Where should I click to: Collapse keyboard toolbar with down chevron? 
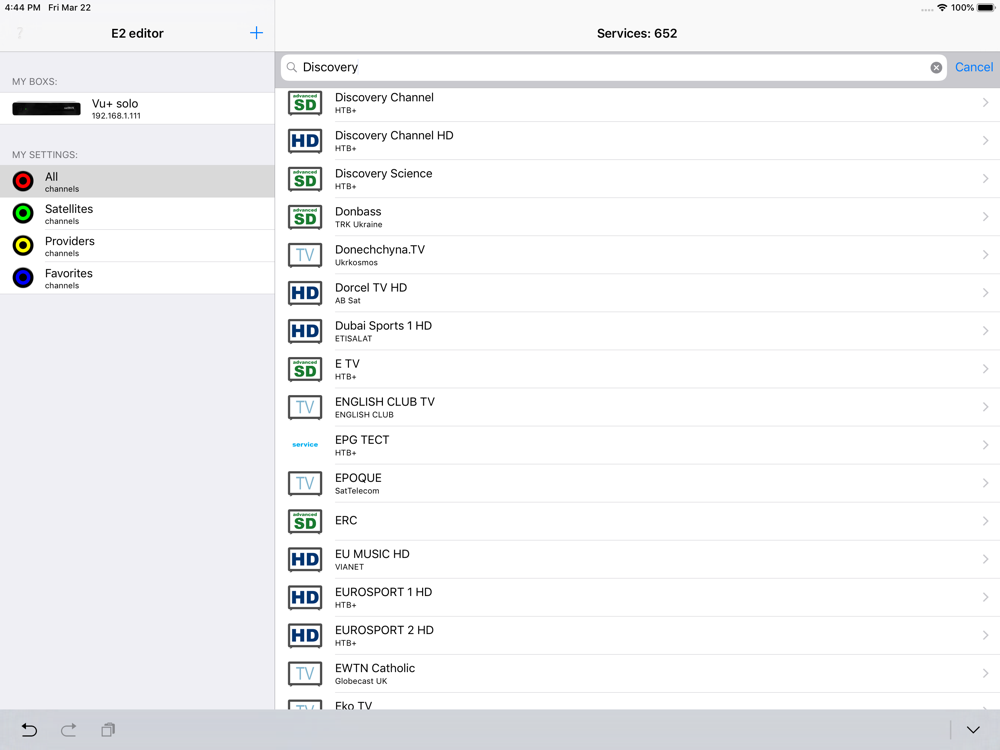pos(973,730)
